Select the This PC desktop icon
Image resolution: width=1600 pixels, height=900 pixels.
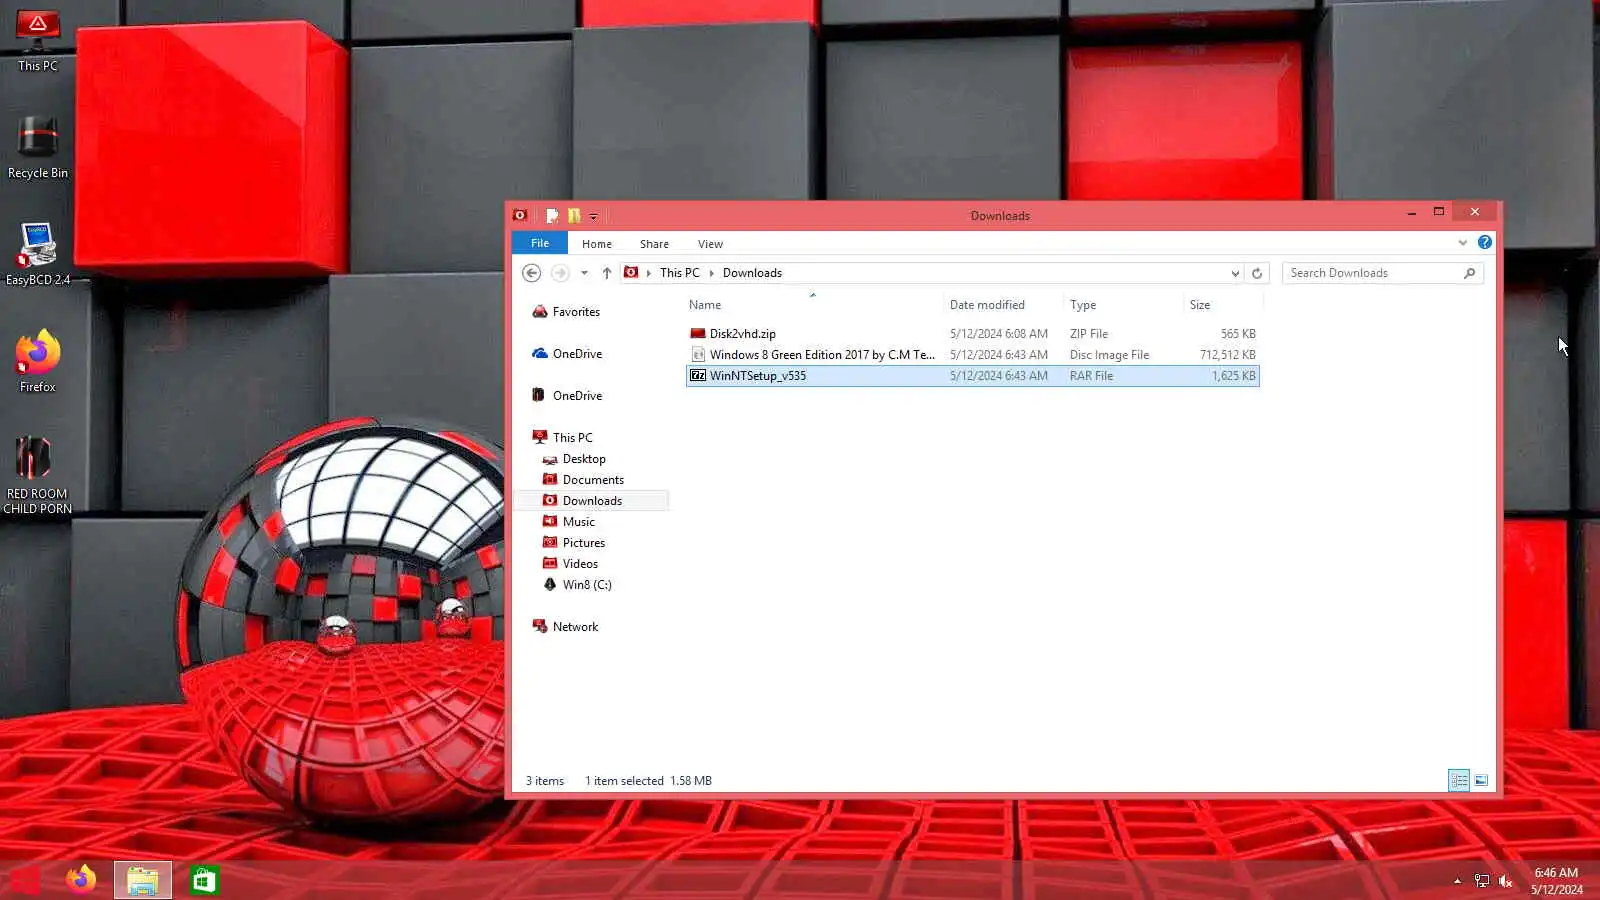pyautogui.click(x=38, y=40)
